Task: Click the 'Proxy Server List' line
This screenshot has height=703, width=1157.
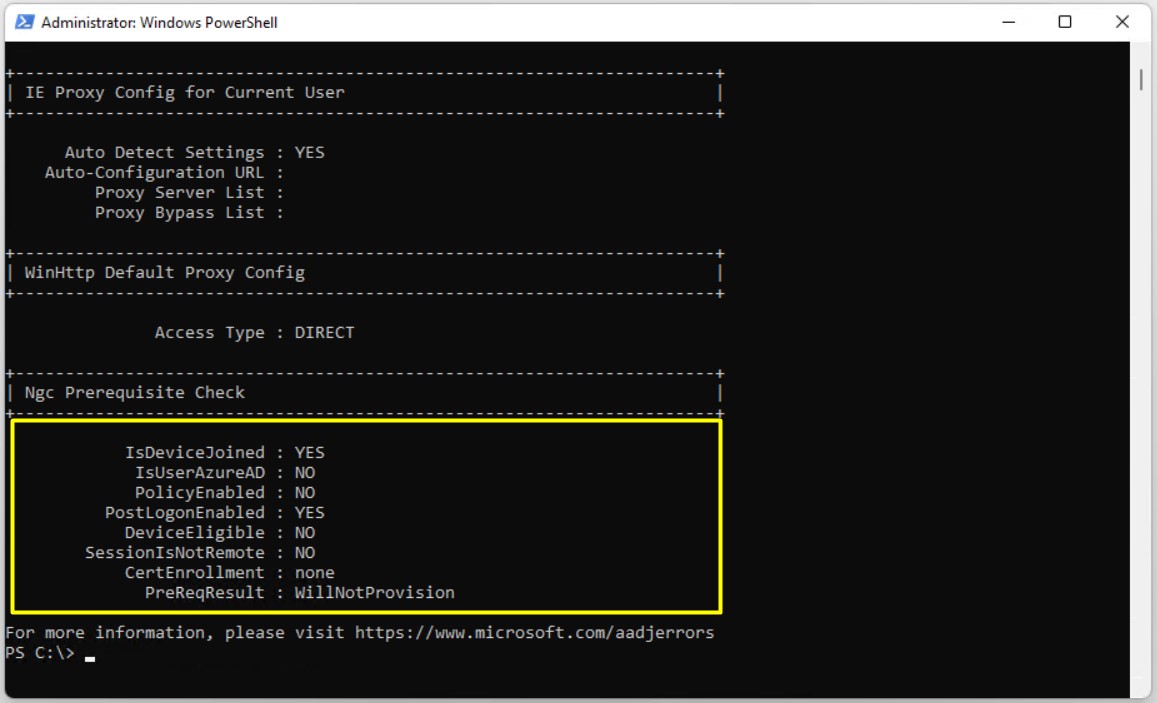Action: pyautogui.click(x=189, y=193)
